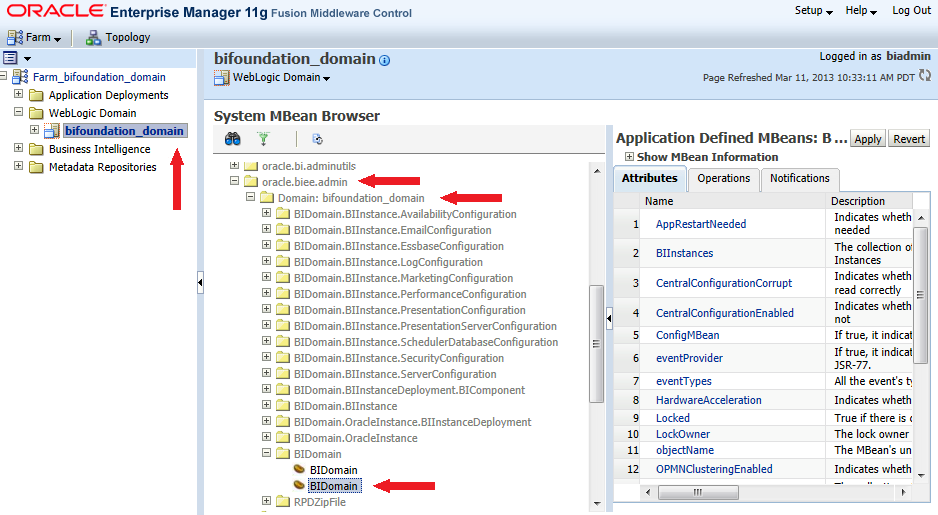Open the CentralConfigurationCorrupt attribute link
This screenshot has height=515, width=938.
(x=724, y=284)
